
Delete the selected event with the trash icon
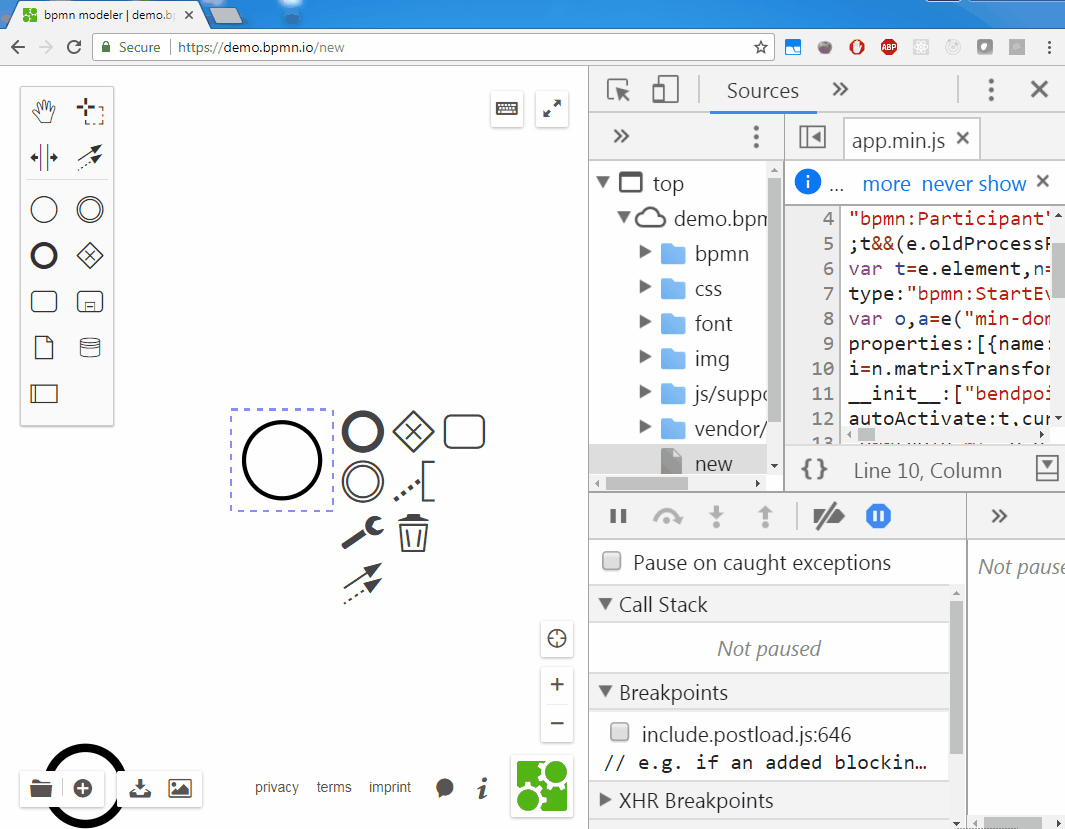pyautogui.click(x=413, y=533)
